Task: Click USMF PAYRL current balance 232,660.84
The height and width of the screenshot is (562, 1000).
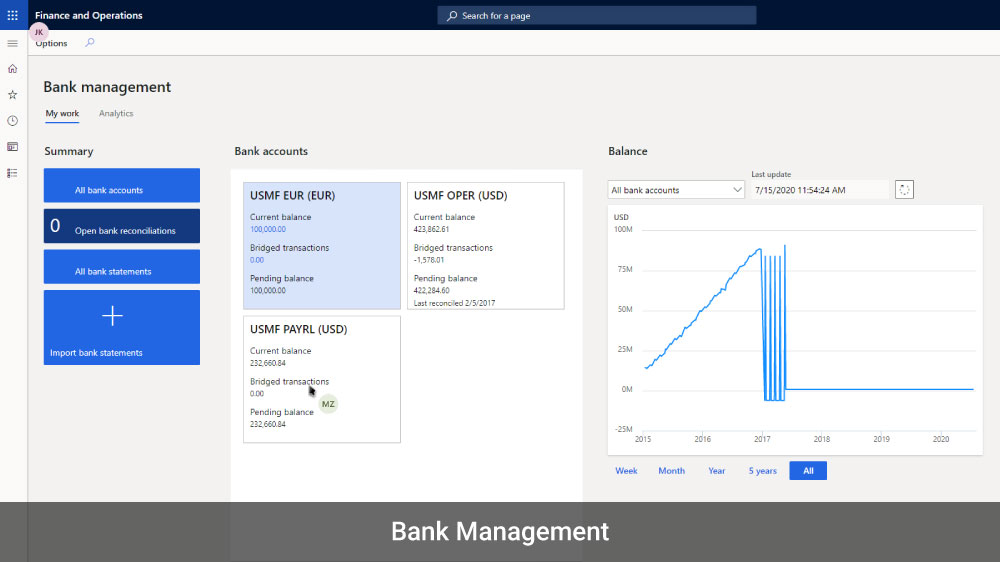Action: pyautogui.click(x=268, y=363)
